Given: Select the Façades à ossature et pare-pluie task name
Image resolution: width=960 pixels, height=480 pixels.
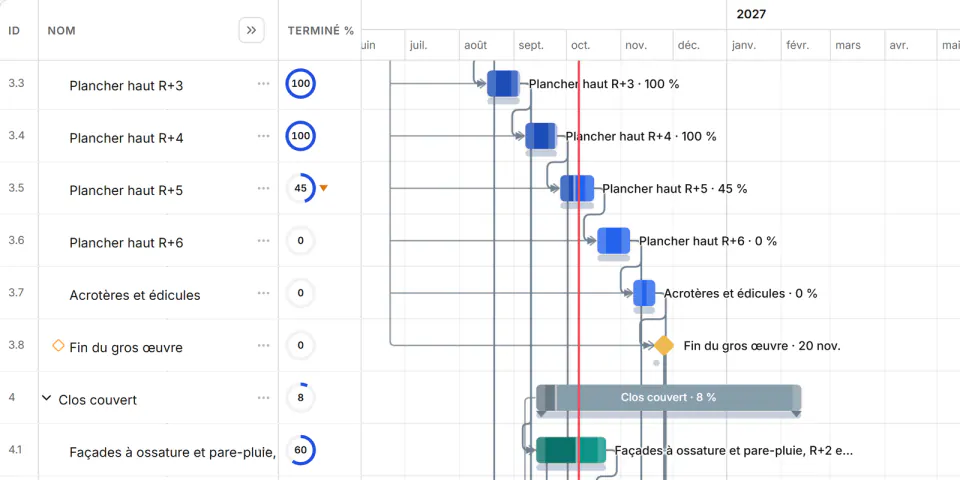Looking at the screenshot, I should click(x=173, y=452).
